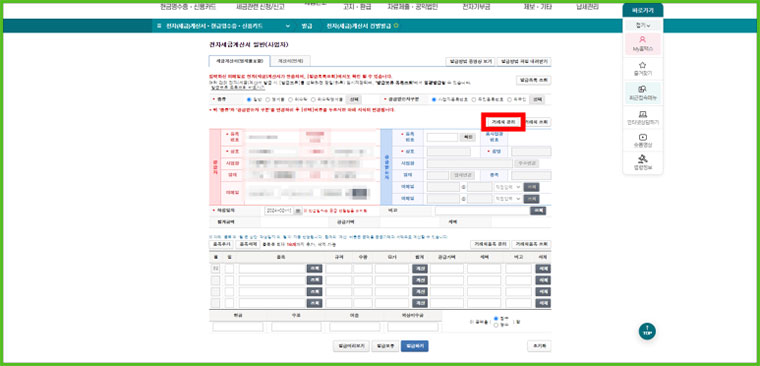Focus the 비고 input field
This screenshot has width=760, height=366.
482,211
